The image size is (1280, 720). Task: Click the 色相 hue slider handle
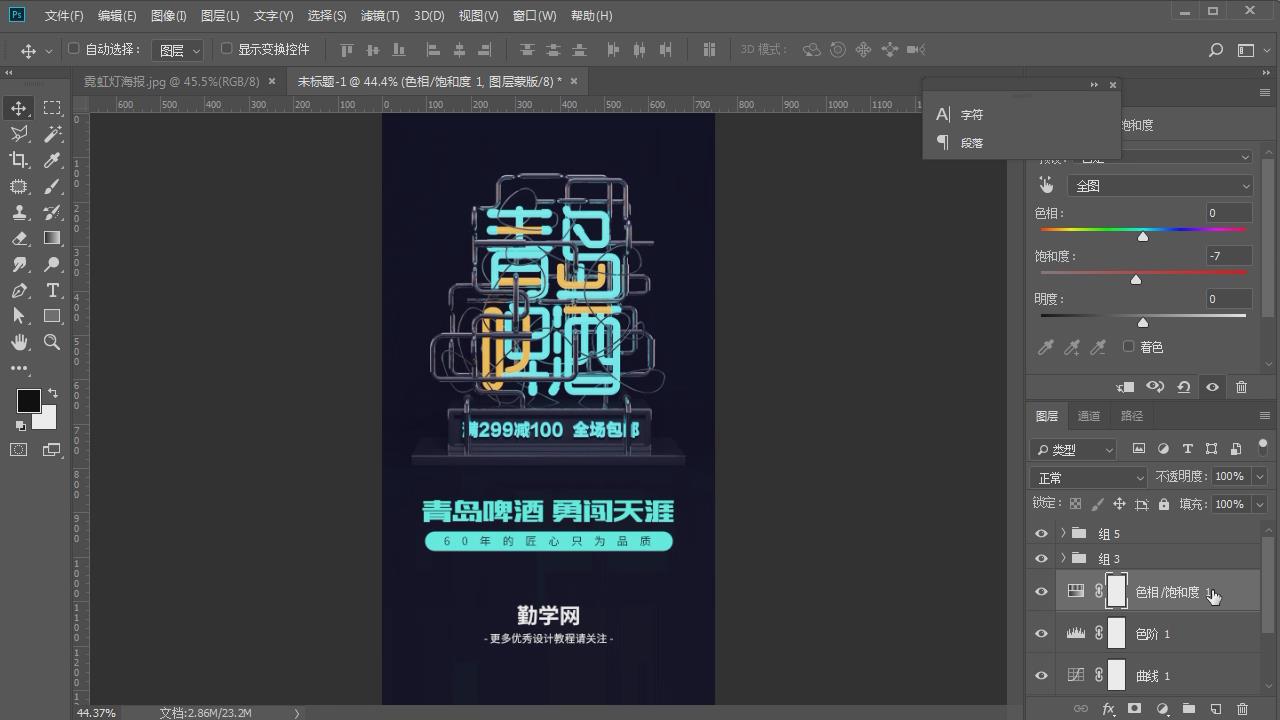pos(1143,237)
